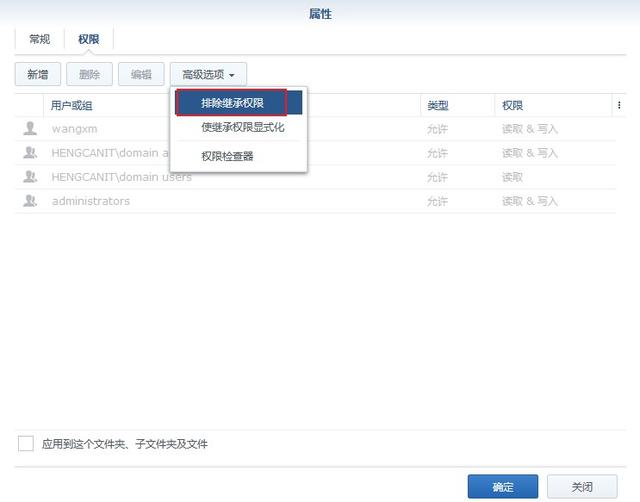Click 允许 in the wangxm row
The width and height of the screenshot is (640, 502).
click(437, 129)
